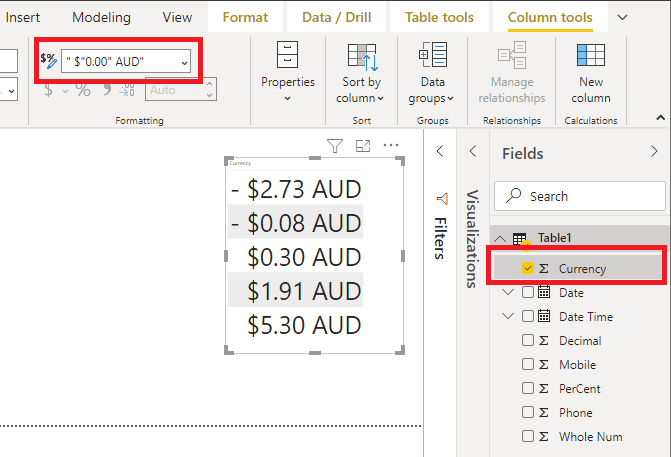
Task: Click the filter icon above the visual
Action: pyautogui.click(x=335, y=145)
